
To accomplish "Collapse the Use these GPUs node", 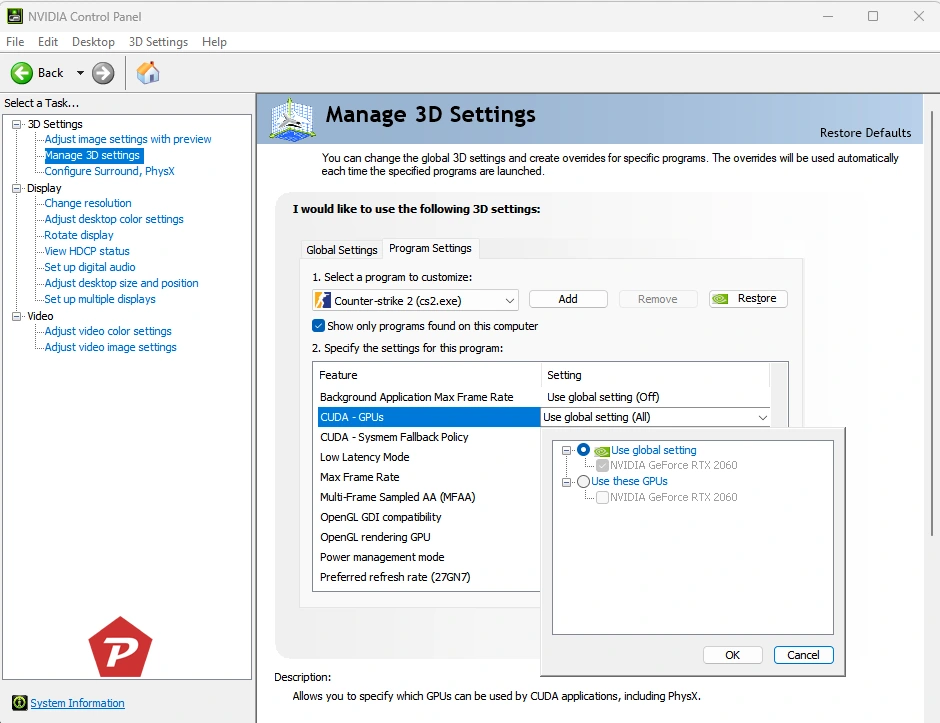I will pyautogui.click(x=566, y=482).
